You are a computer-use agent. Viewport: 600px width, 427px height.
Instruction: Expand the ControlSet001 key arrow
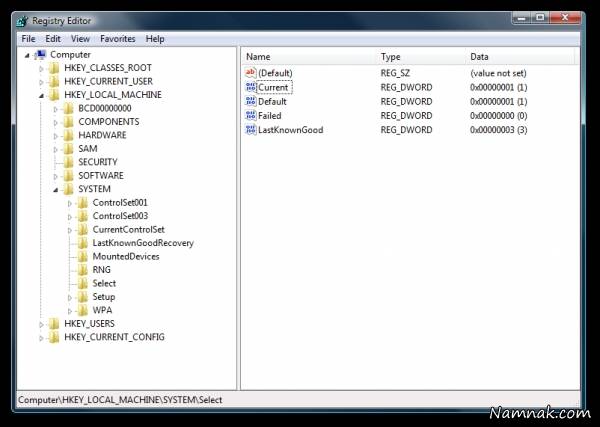(70, 203)
